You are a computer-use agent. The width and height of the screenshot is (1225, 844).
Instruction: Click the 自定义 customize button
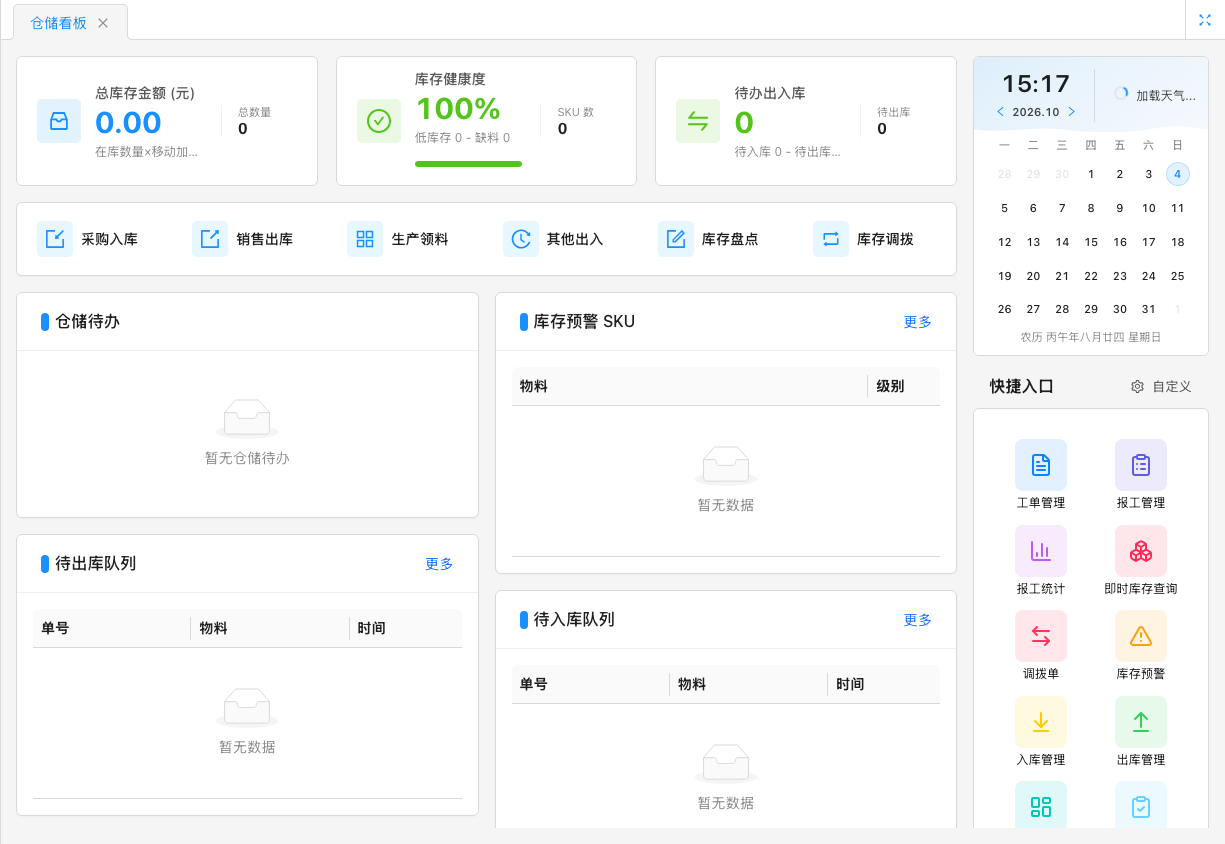click(x=1161, y=386)
